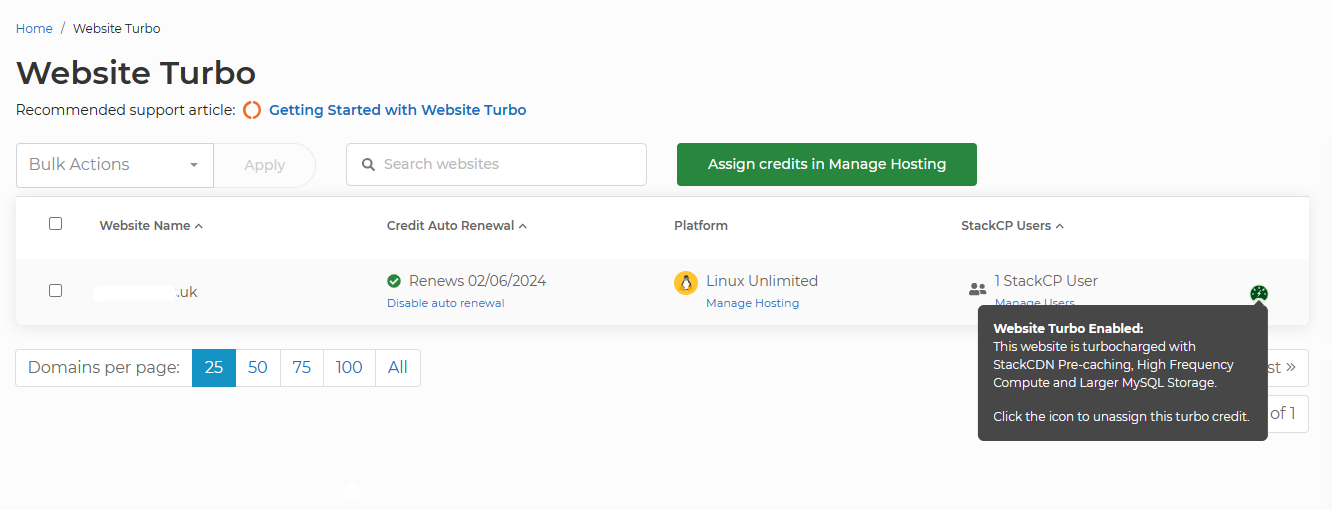Show 50 domains per page
This screenshot has height=510, width=1332.
[258, 367]
